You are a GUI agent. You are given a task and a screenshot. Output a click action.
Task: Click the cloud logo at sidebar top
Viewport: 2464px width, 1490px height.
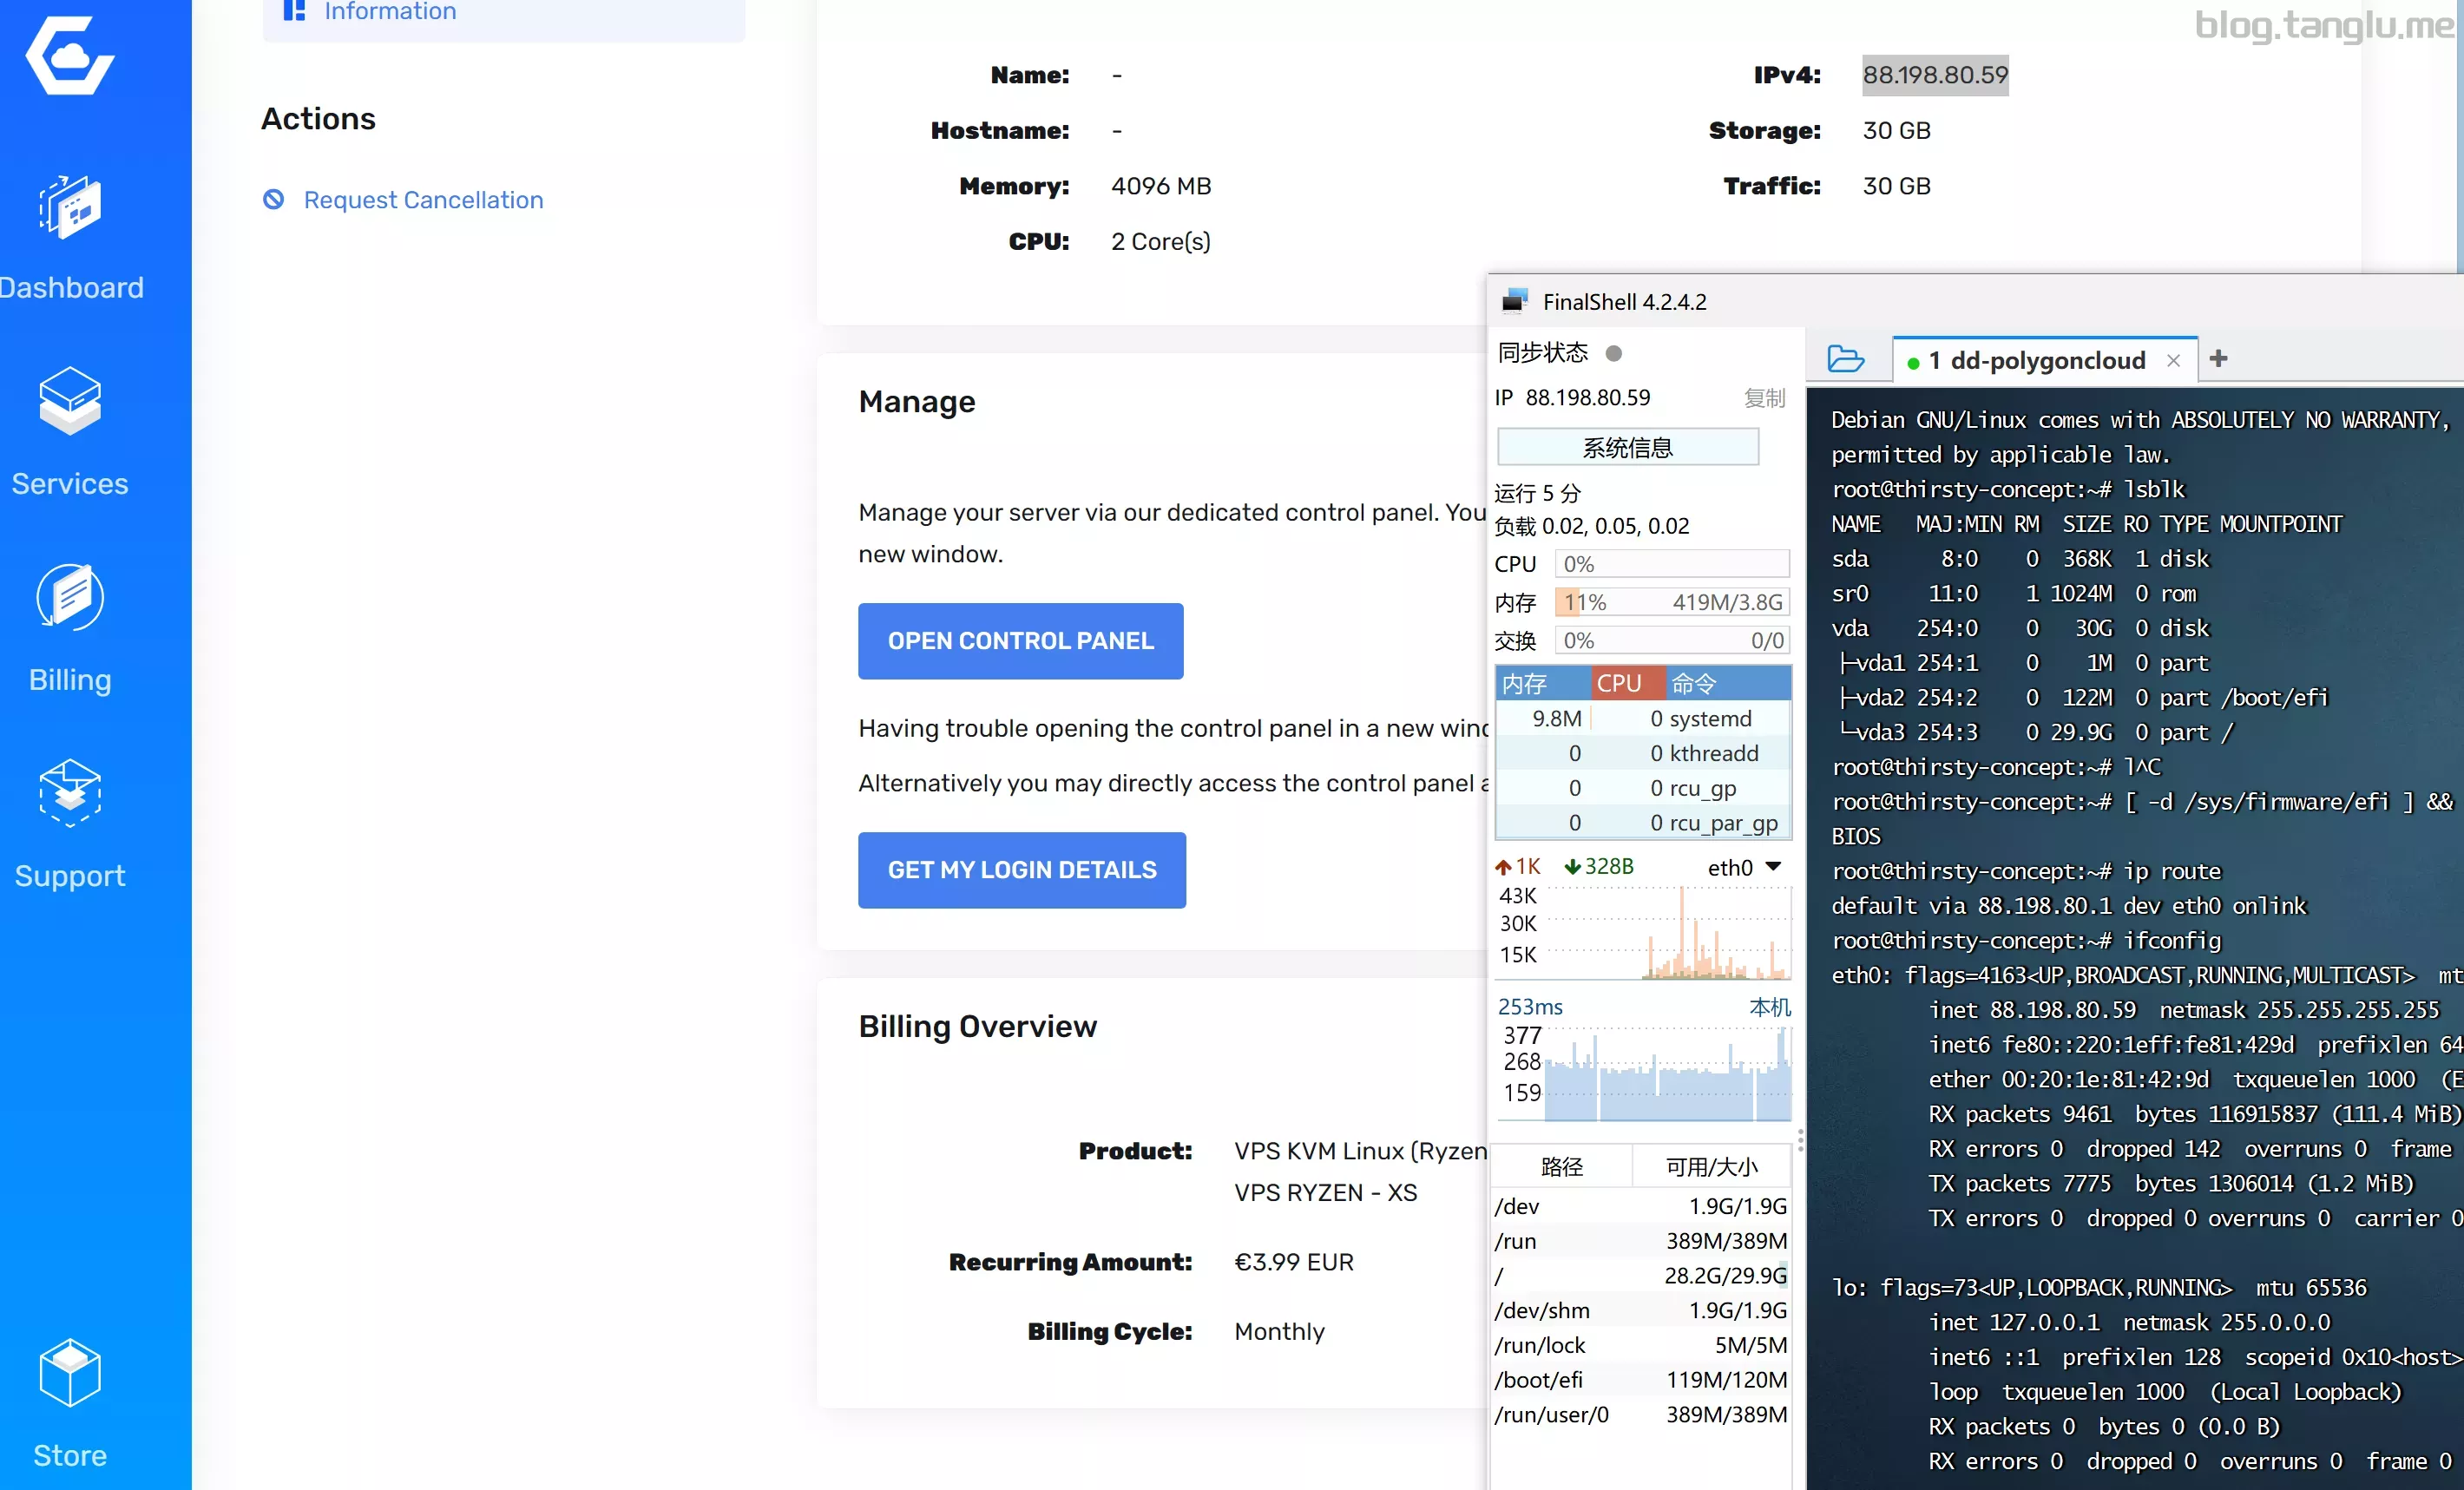click(70, 56)
